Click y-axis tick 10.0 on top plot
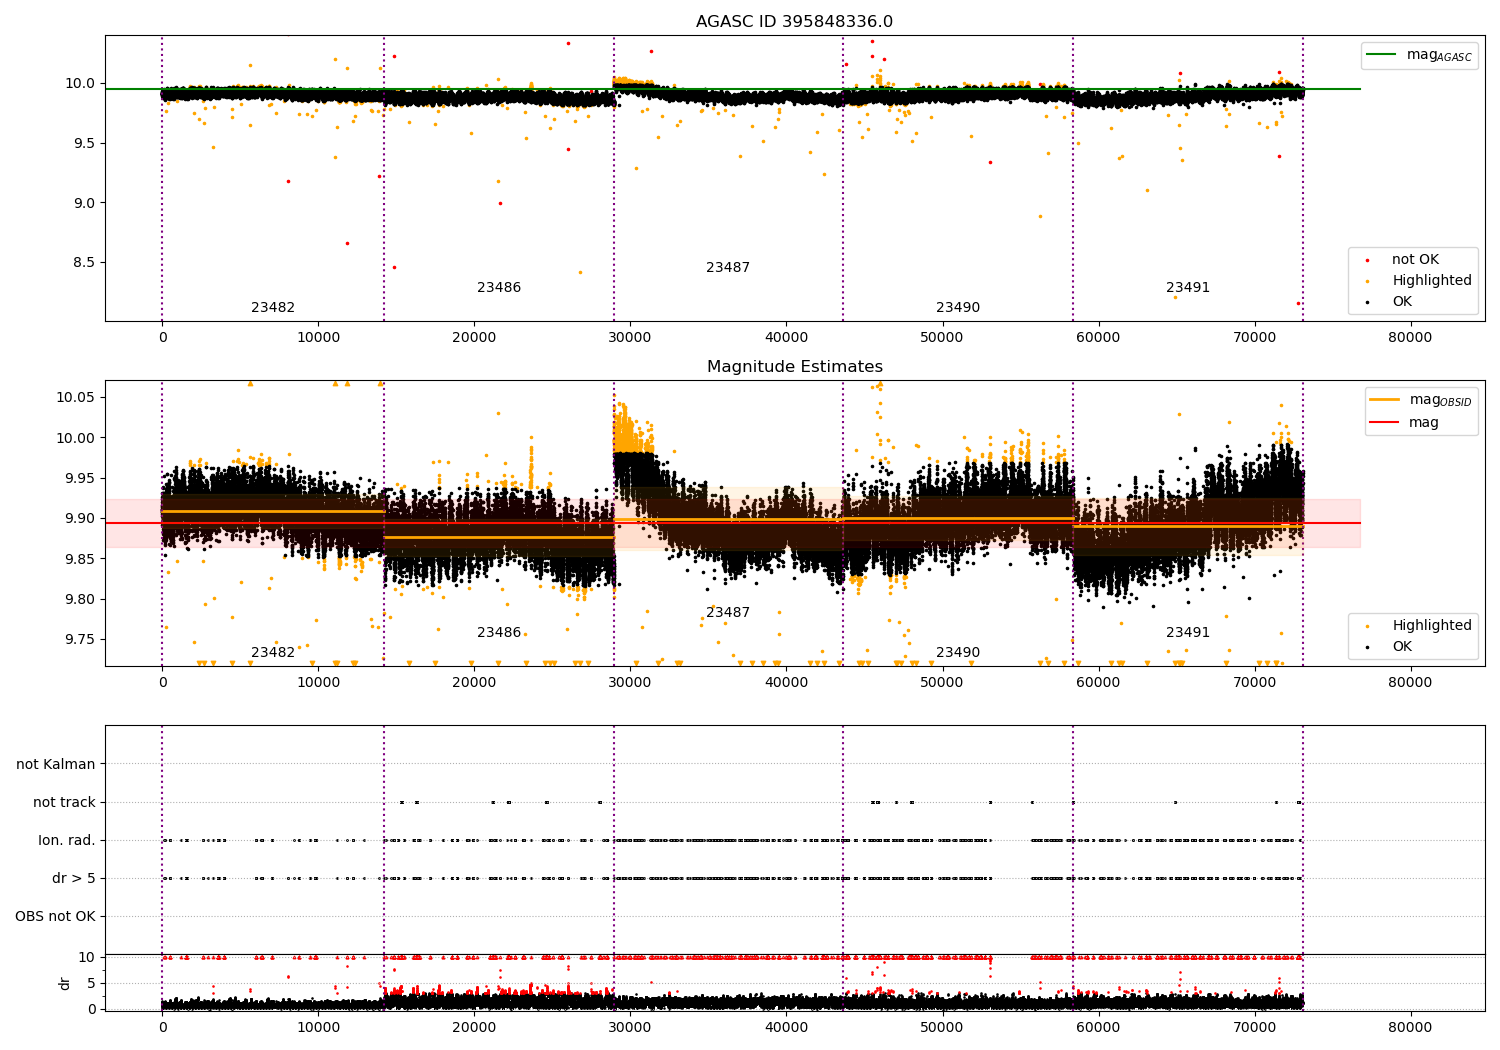The width and height of the screenshot is (1500, 1050). pos(80,84)
